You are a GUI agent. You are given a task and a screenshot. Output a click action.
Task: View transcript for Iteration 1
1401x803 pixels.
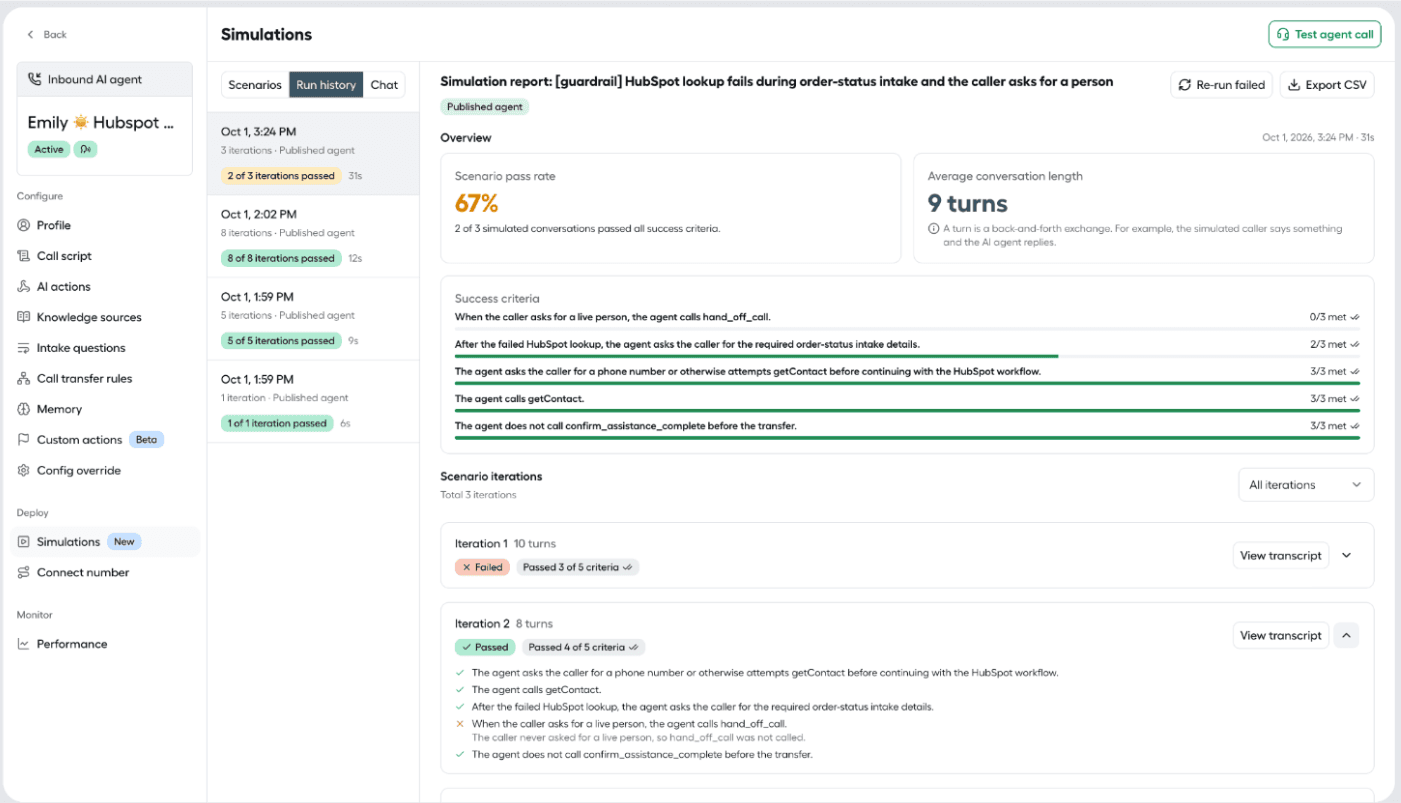tap(1280, 555)
